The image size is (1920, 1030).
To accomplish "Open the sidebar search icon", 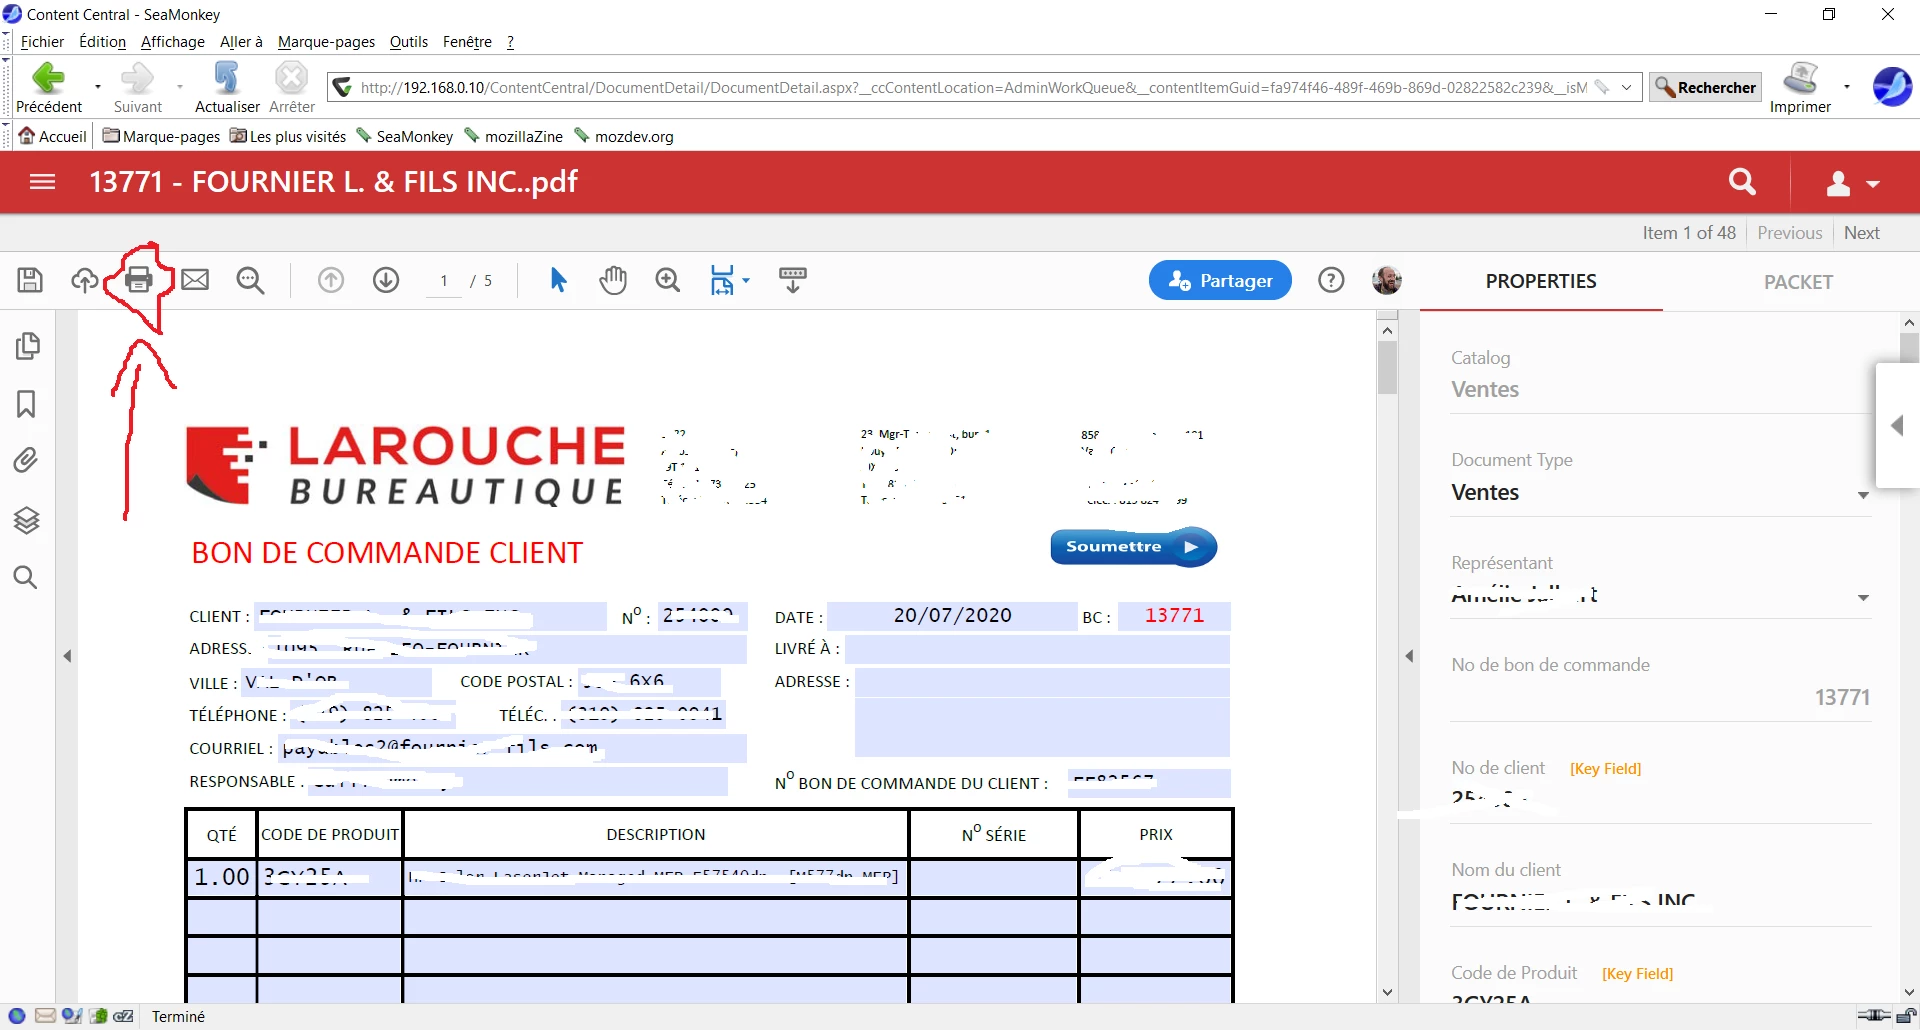I will point(26,577).
